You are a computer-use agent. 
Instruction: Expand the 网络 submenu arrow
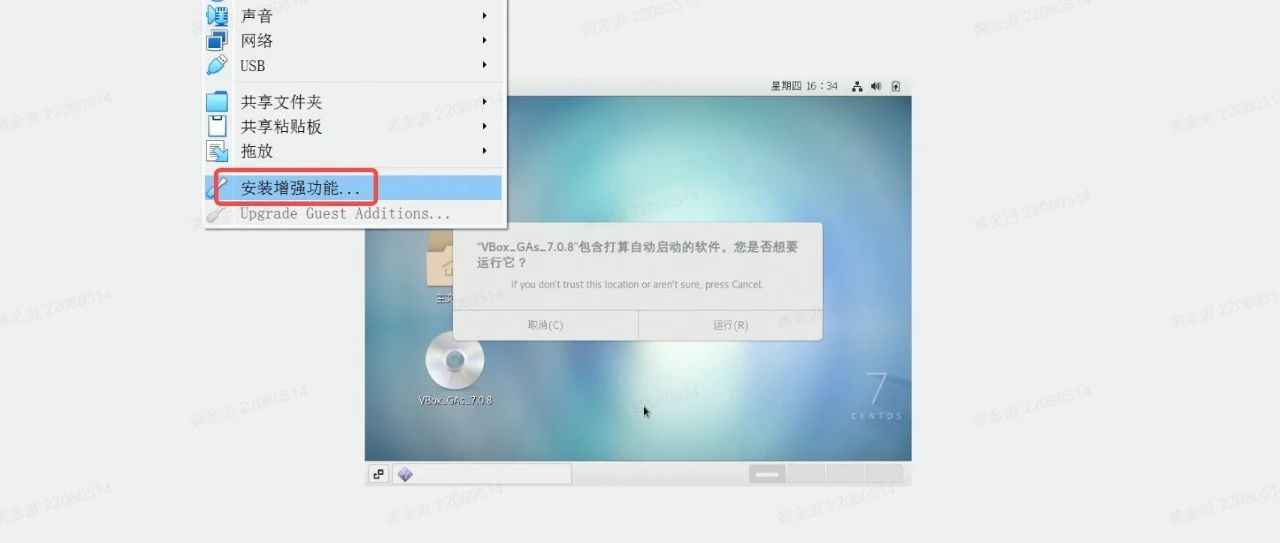(484, 40)
